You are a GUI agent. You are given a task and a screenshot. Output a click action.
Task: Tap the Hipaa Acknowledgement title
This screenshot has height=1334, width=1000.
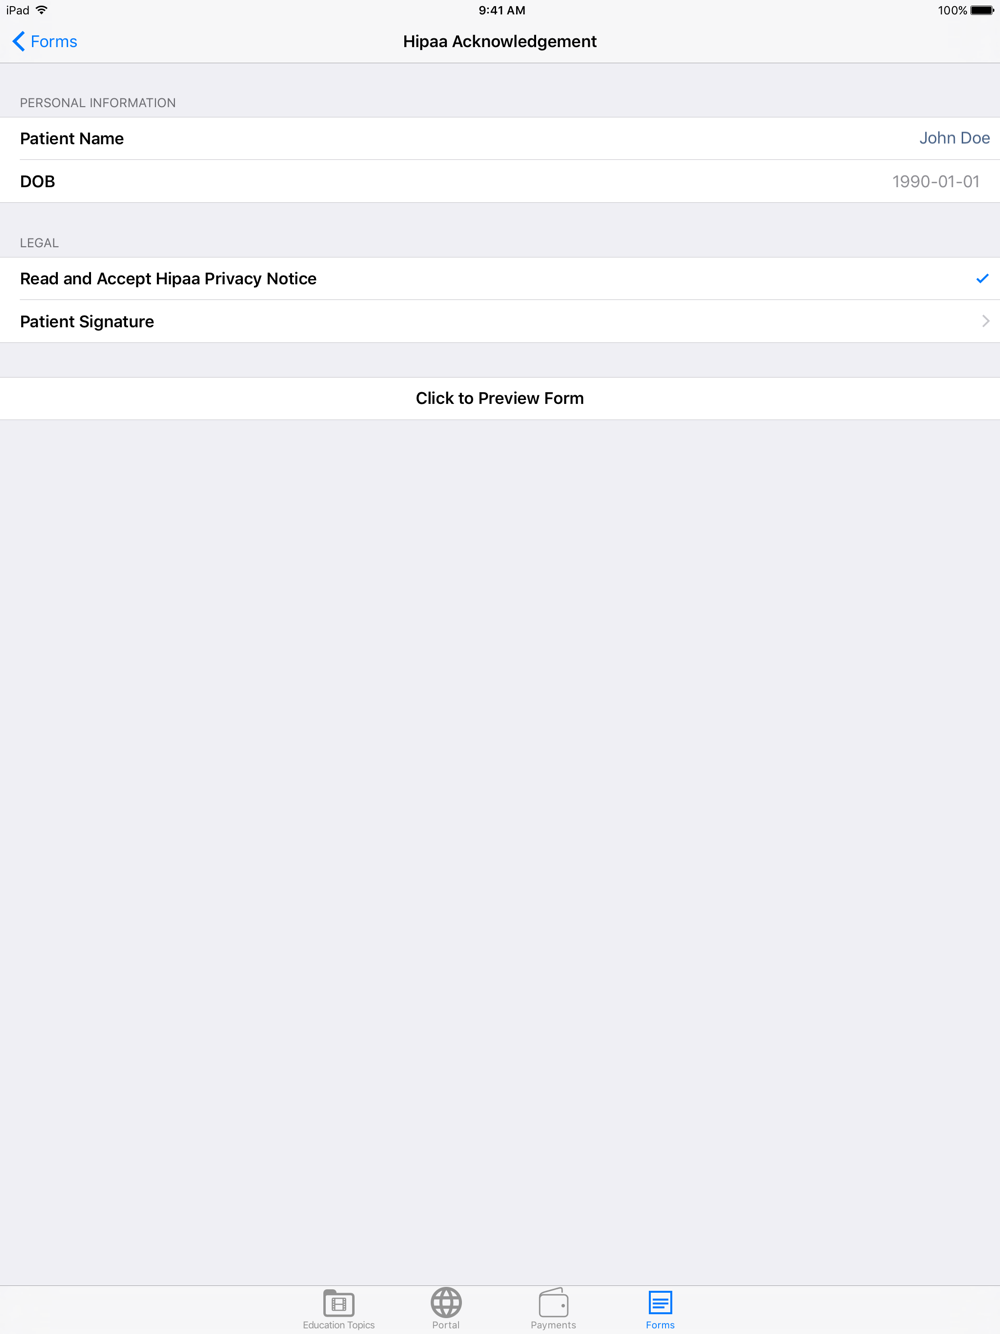(500, 41)
